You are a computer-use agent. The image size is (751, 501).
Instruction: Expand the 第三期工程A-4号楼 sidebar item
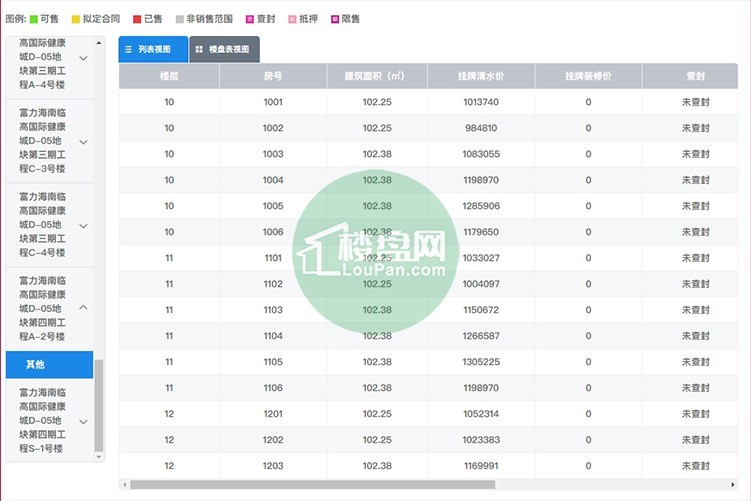pyautogui.click(x=83, y=58)
